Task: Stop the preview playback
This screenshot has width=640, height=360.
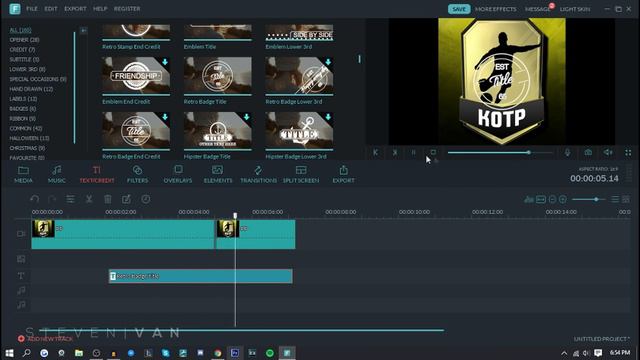Action: [x=433, y=153]
